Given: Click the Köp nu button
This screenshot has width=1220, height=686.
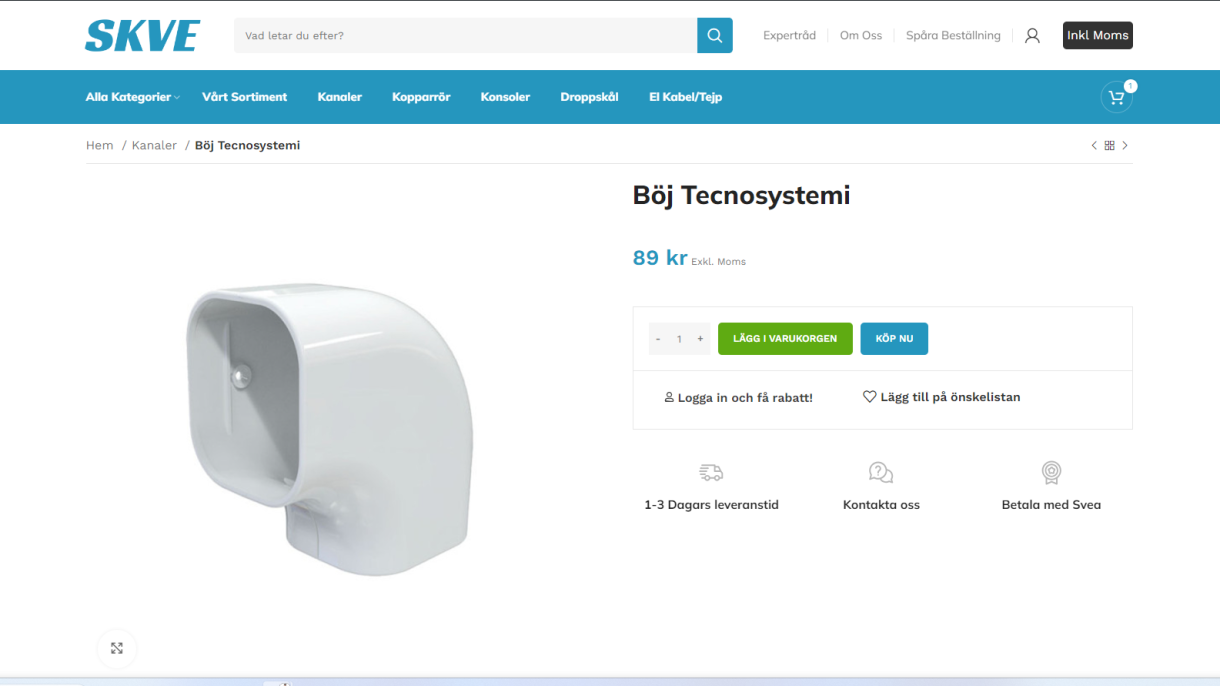Looking at the screenshot, I should [894, 339].
